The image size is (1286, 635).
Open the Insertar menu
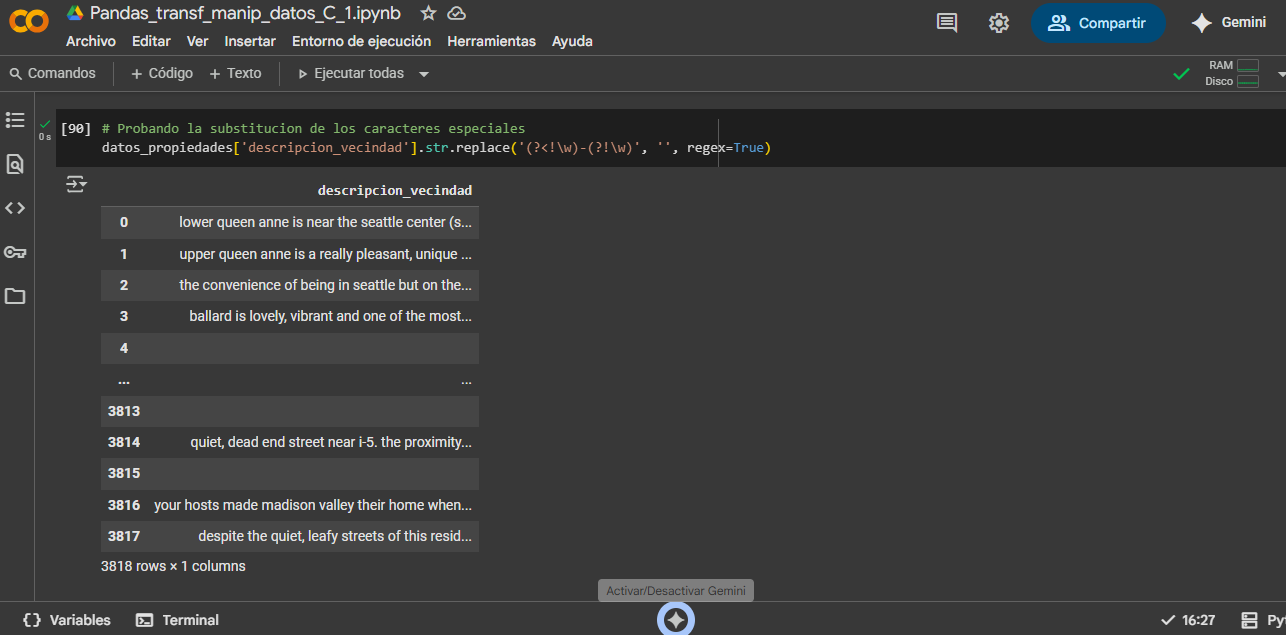(250, 41)
